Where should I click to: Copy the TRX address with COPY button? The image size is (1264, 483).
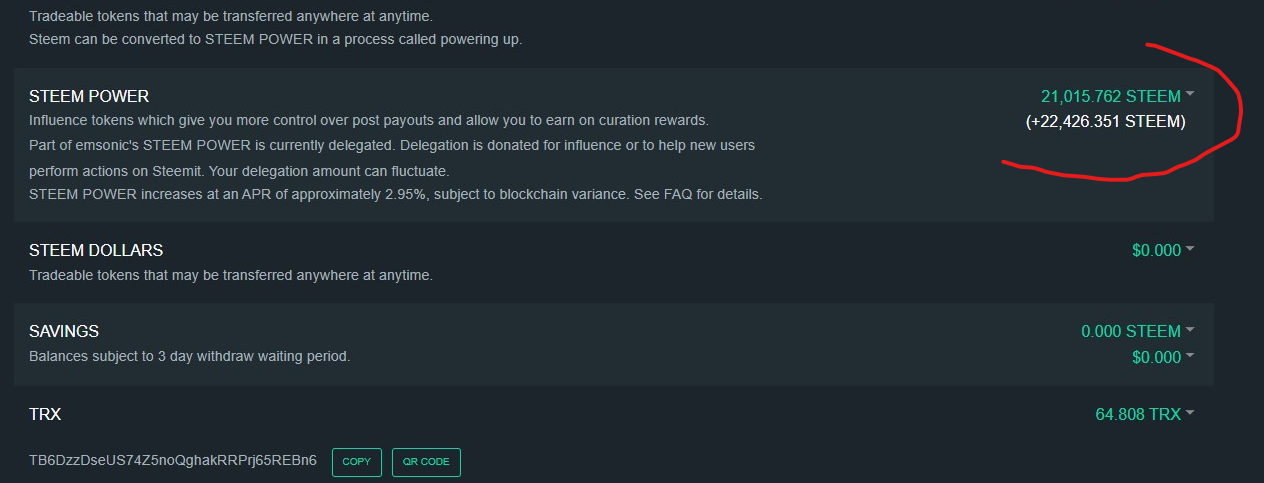pyautogui.click(x=356, y=462)
